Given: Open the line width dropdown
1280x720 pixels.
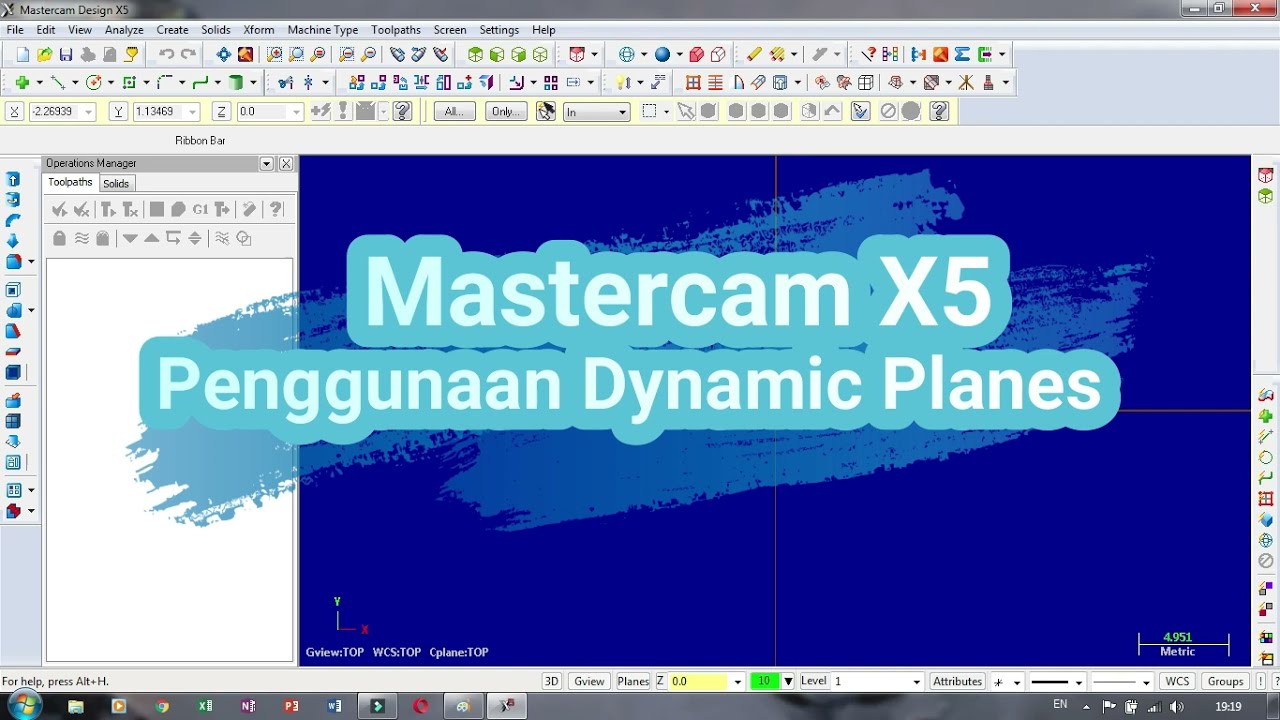Looking at the screenshot, I should pyautogui.click(x=1146, y=682).
